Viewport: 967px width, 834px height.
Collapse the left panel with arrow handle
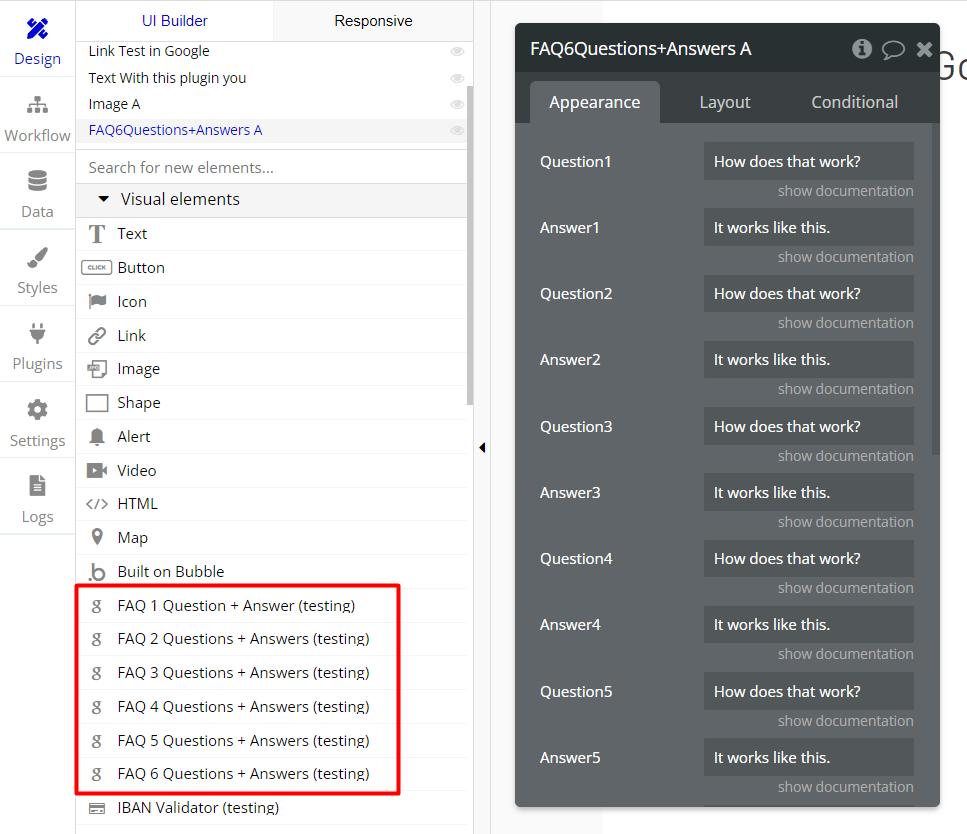point(482,447)
